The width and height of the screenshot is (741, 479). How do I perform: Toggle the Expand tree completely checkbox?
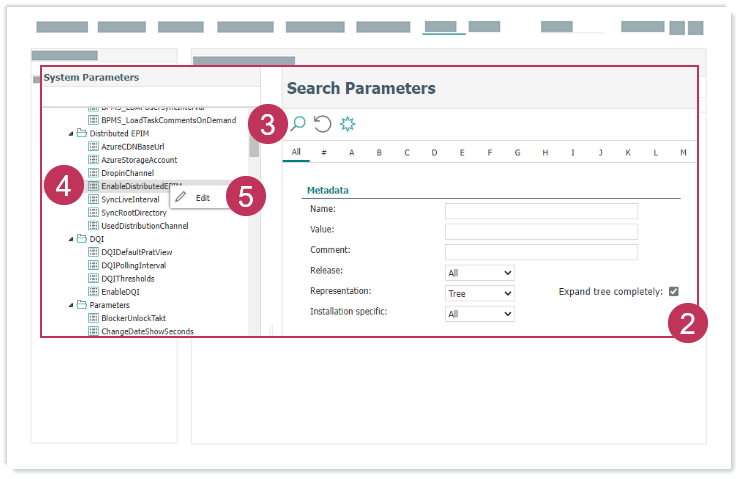(673, 292)
